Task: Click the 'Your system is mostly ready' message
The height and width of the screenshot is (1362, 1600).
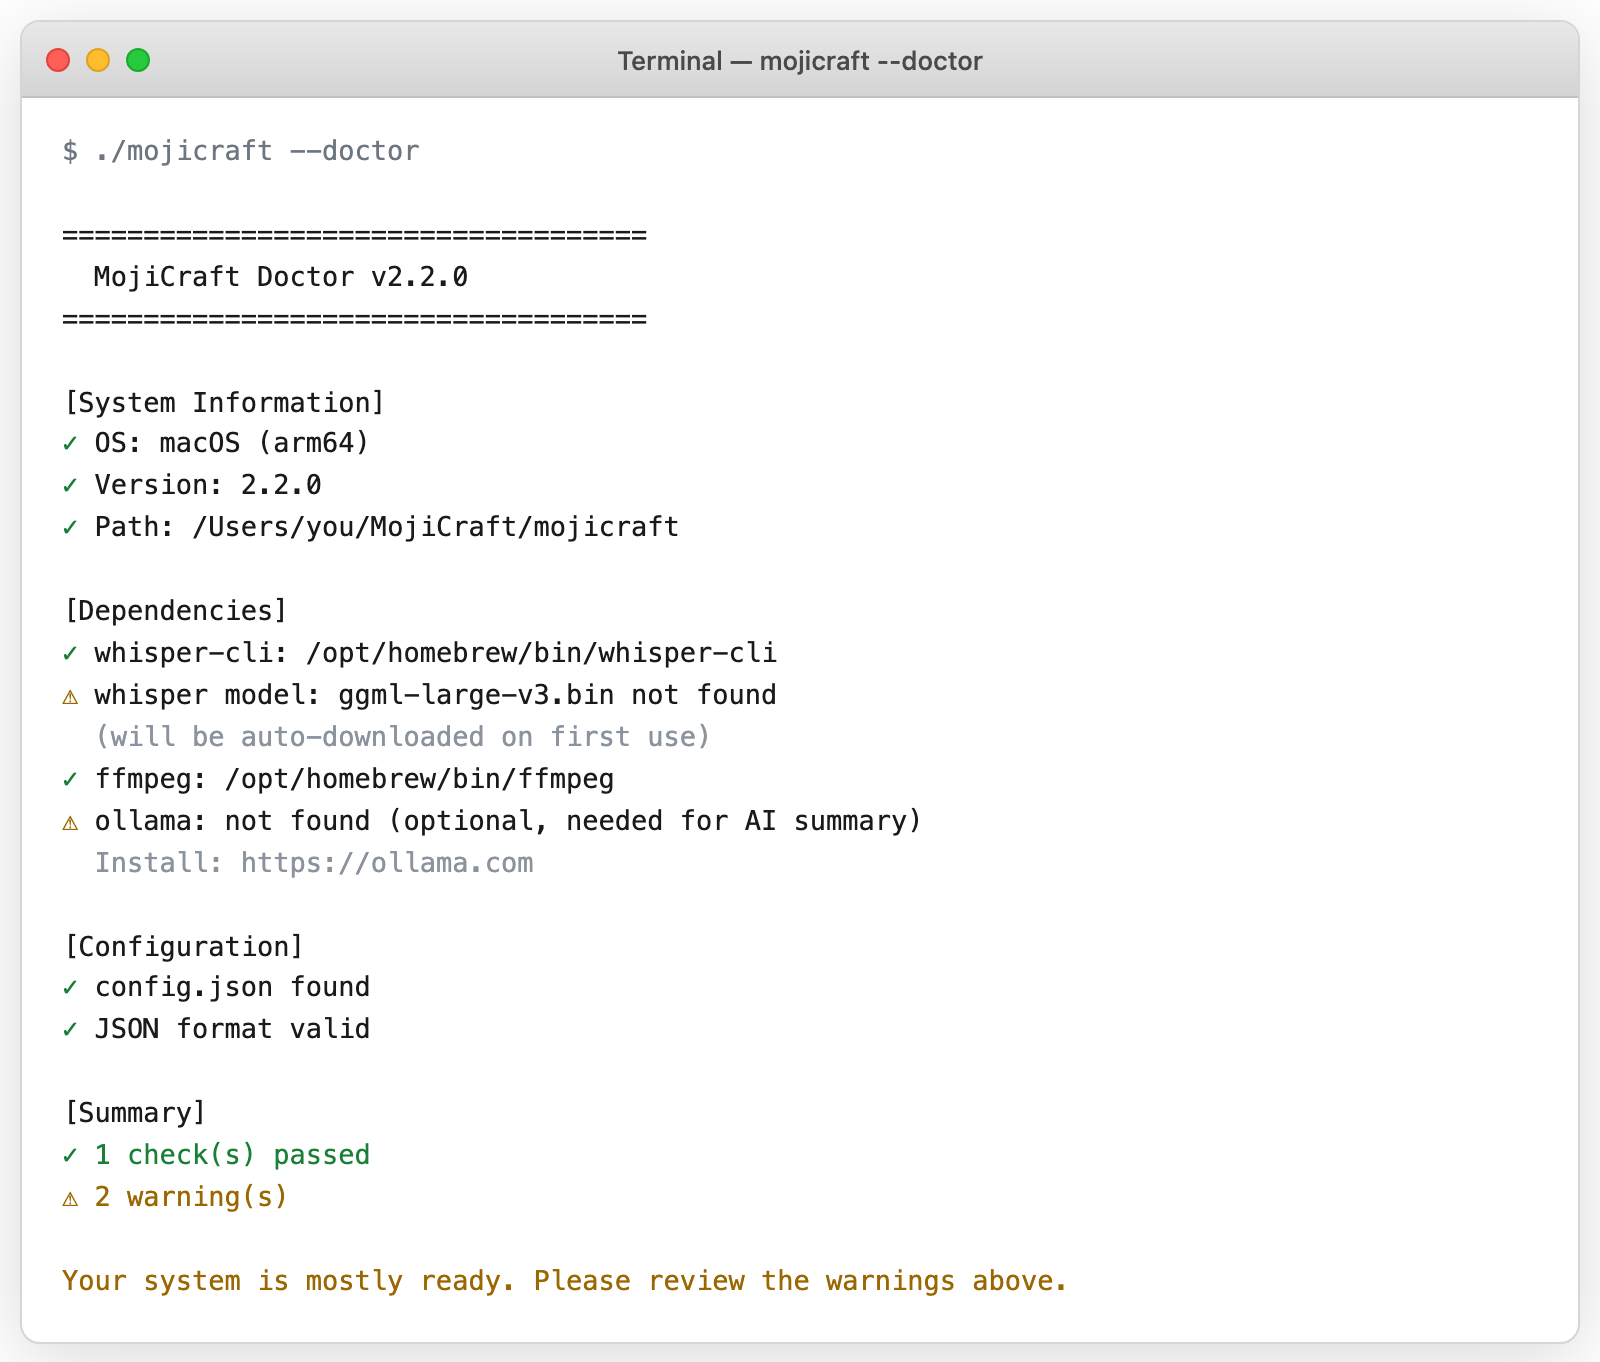Action: [x=564, y=1281]
